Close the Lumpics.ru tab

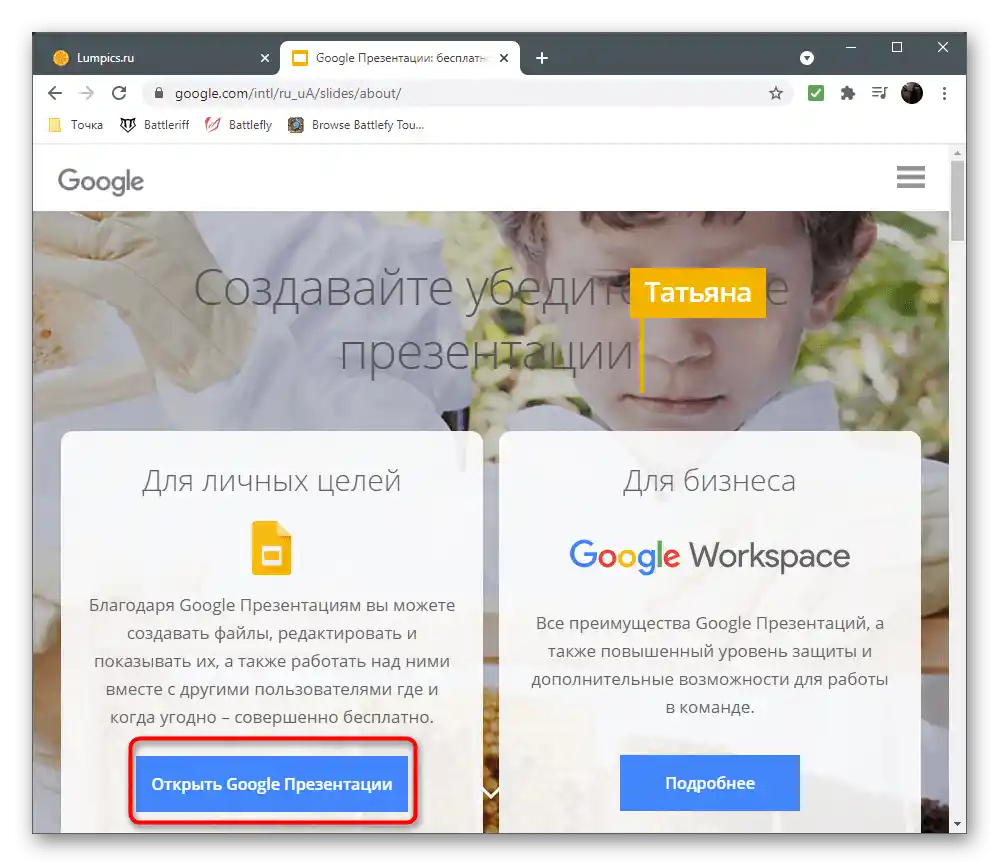265,58
